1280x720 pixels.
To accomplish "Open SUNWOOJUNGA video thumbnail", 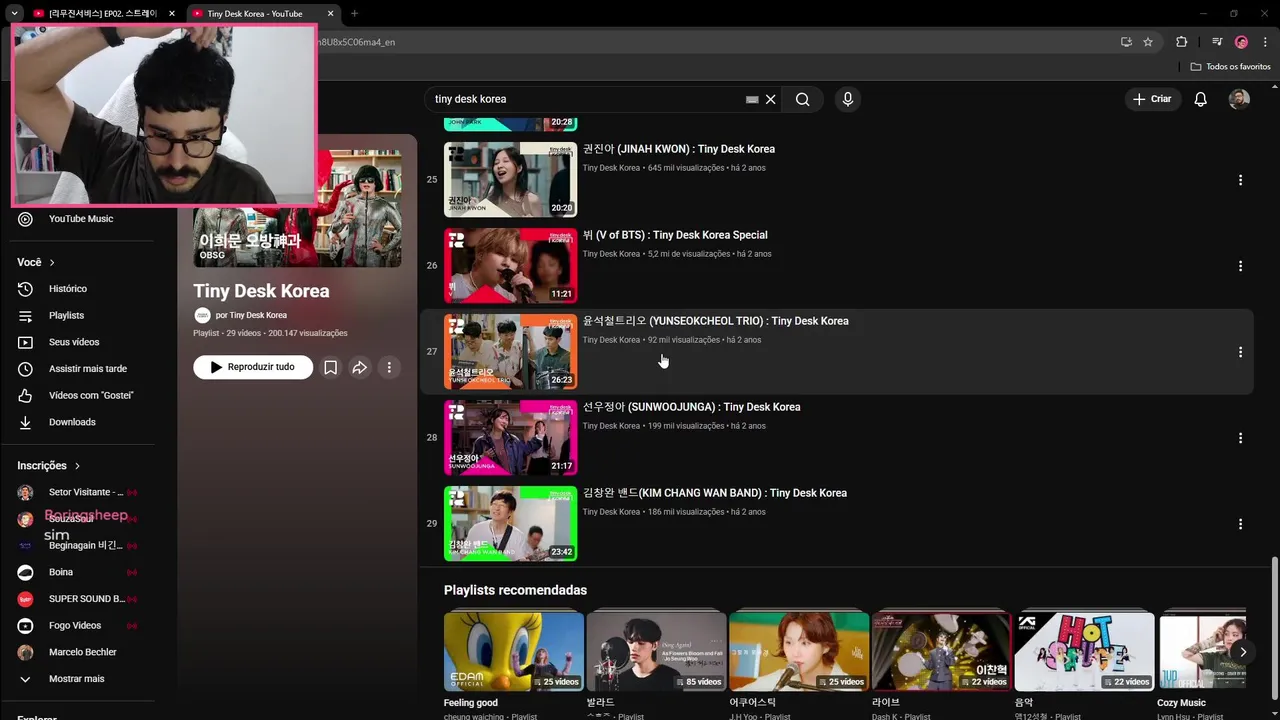I will [x=510, y=438].
